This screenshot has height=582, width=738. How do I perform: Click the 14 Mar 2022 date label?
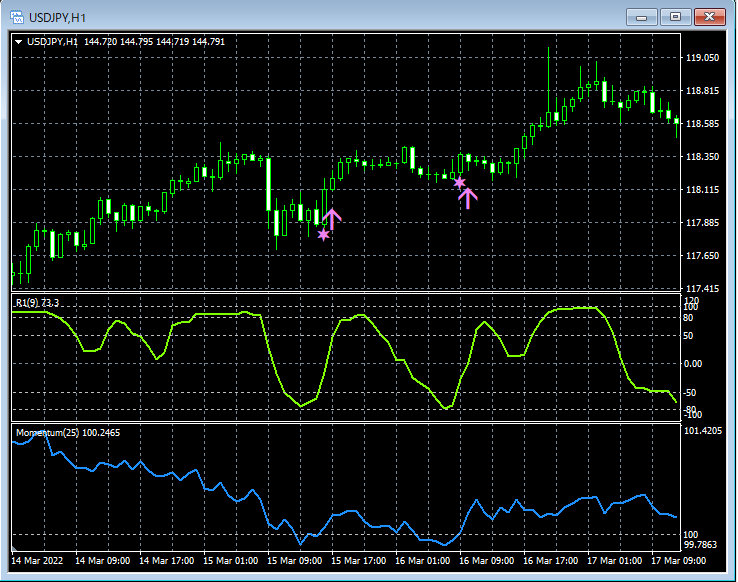click(x=38, y=561)
